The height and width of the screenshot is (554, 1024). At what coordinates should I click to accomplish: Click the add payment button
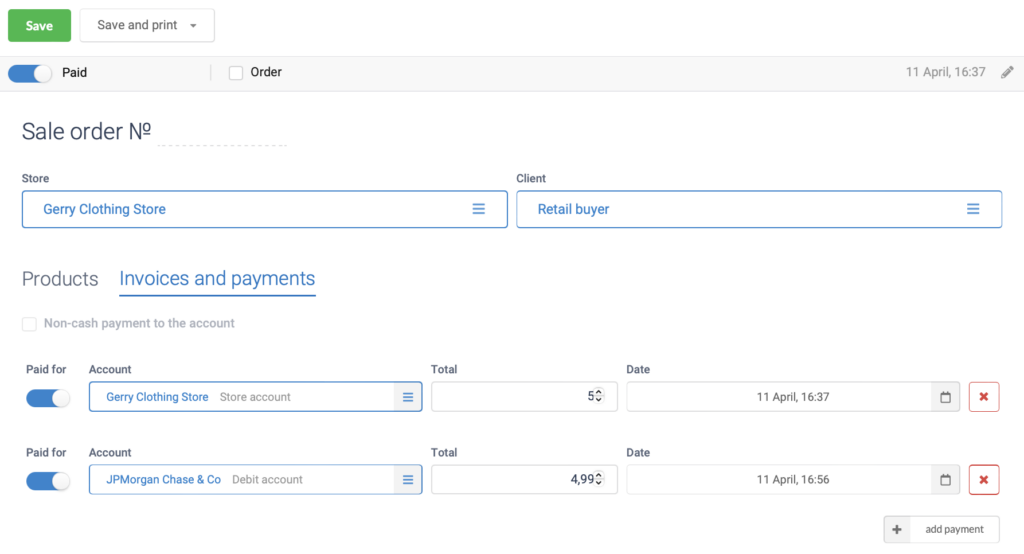pos(941,529)
